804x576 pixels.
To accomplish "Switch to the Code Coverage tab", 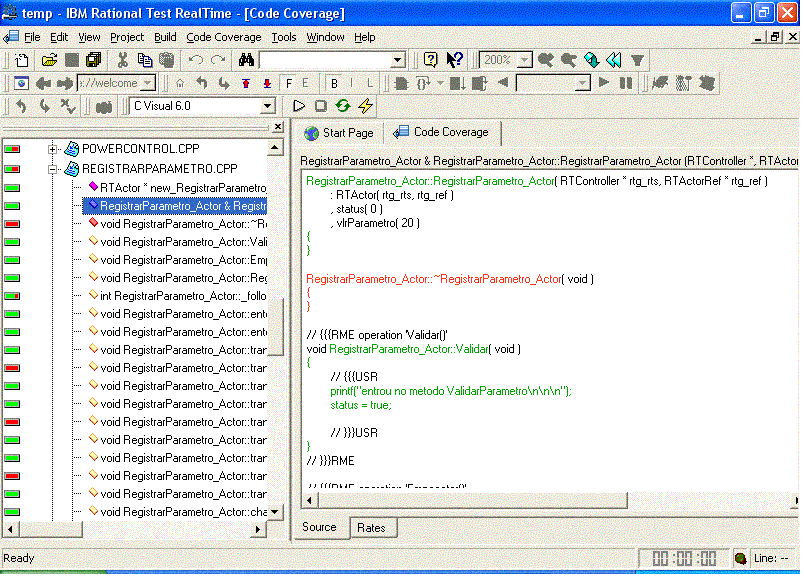I will click(442, 132).
